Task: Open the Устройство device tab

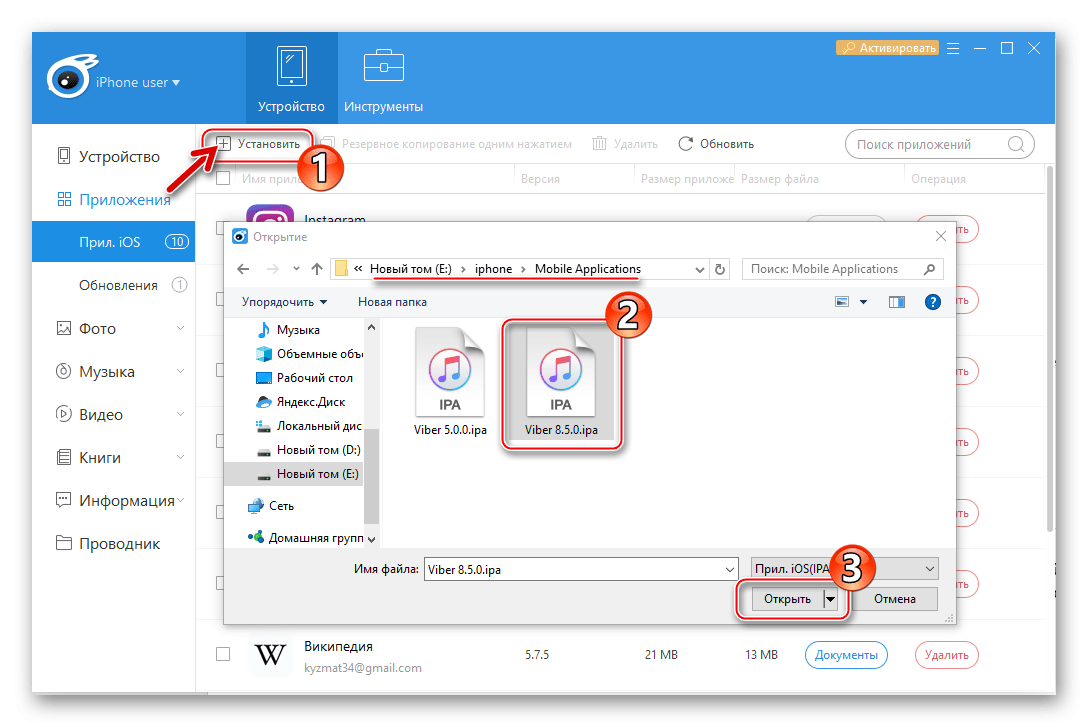Action: coord(291,78)
